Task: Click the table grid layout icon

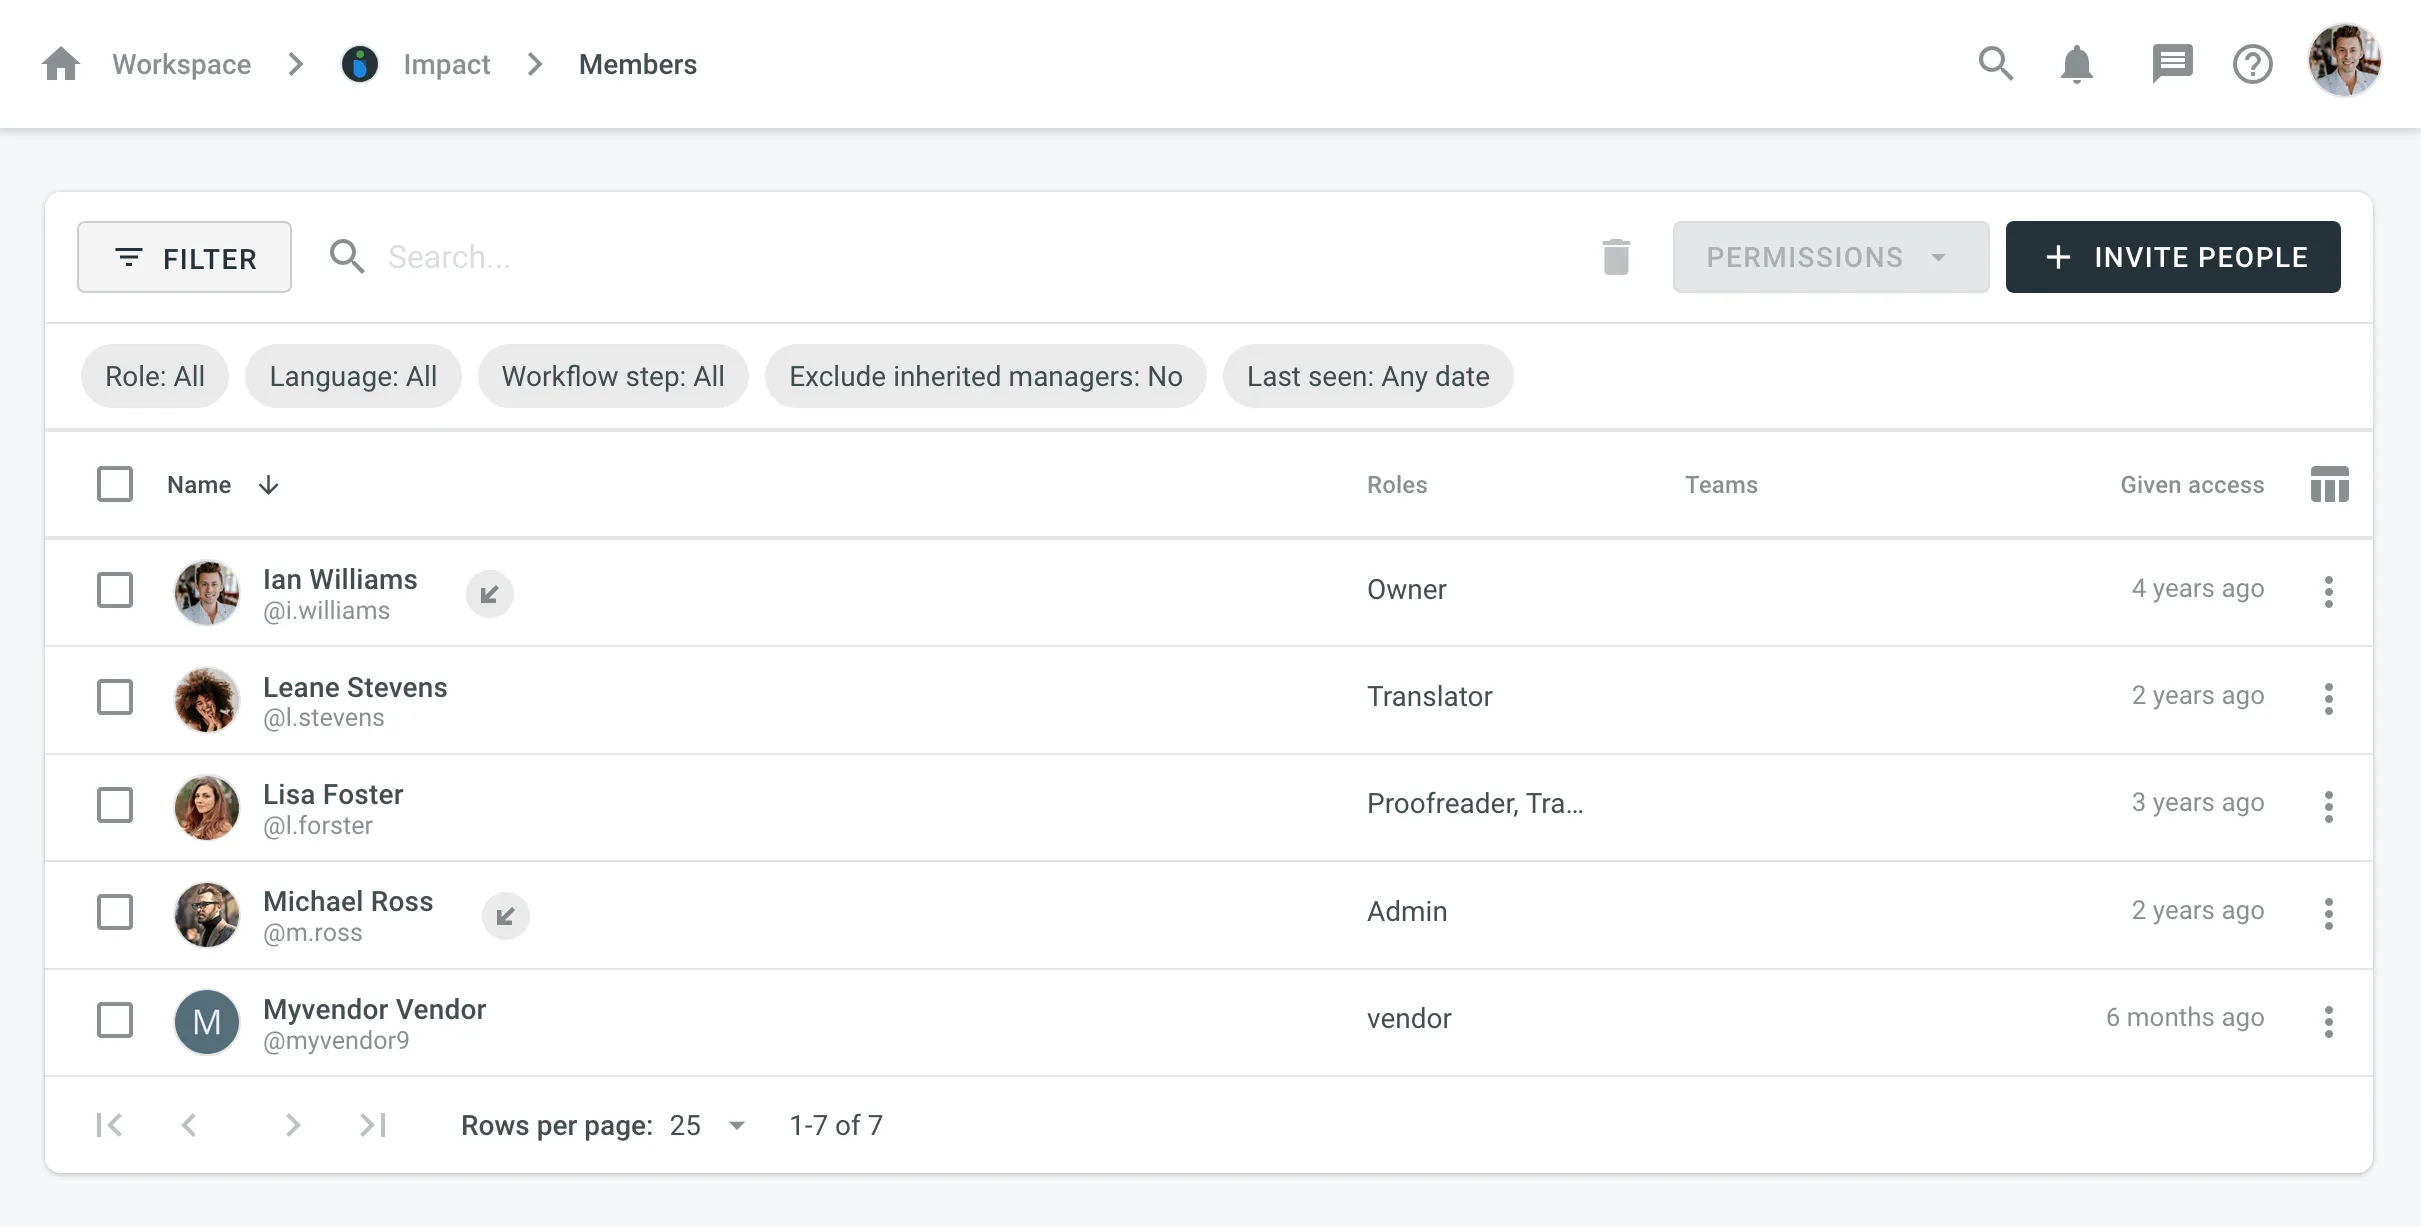Action: pyautogui.click(x=2329, y=484)
